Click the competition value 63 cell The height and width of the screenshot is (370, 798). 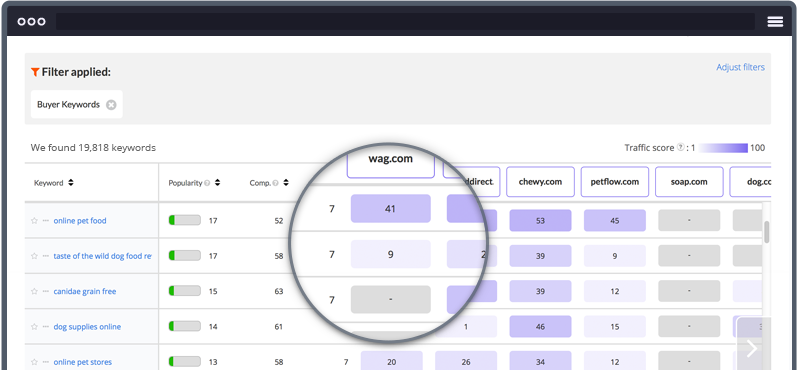click(x=278, y=292)
